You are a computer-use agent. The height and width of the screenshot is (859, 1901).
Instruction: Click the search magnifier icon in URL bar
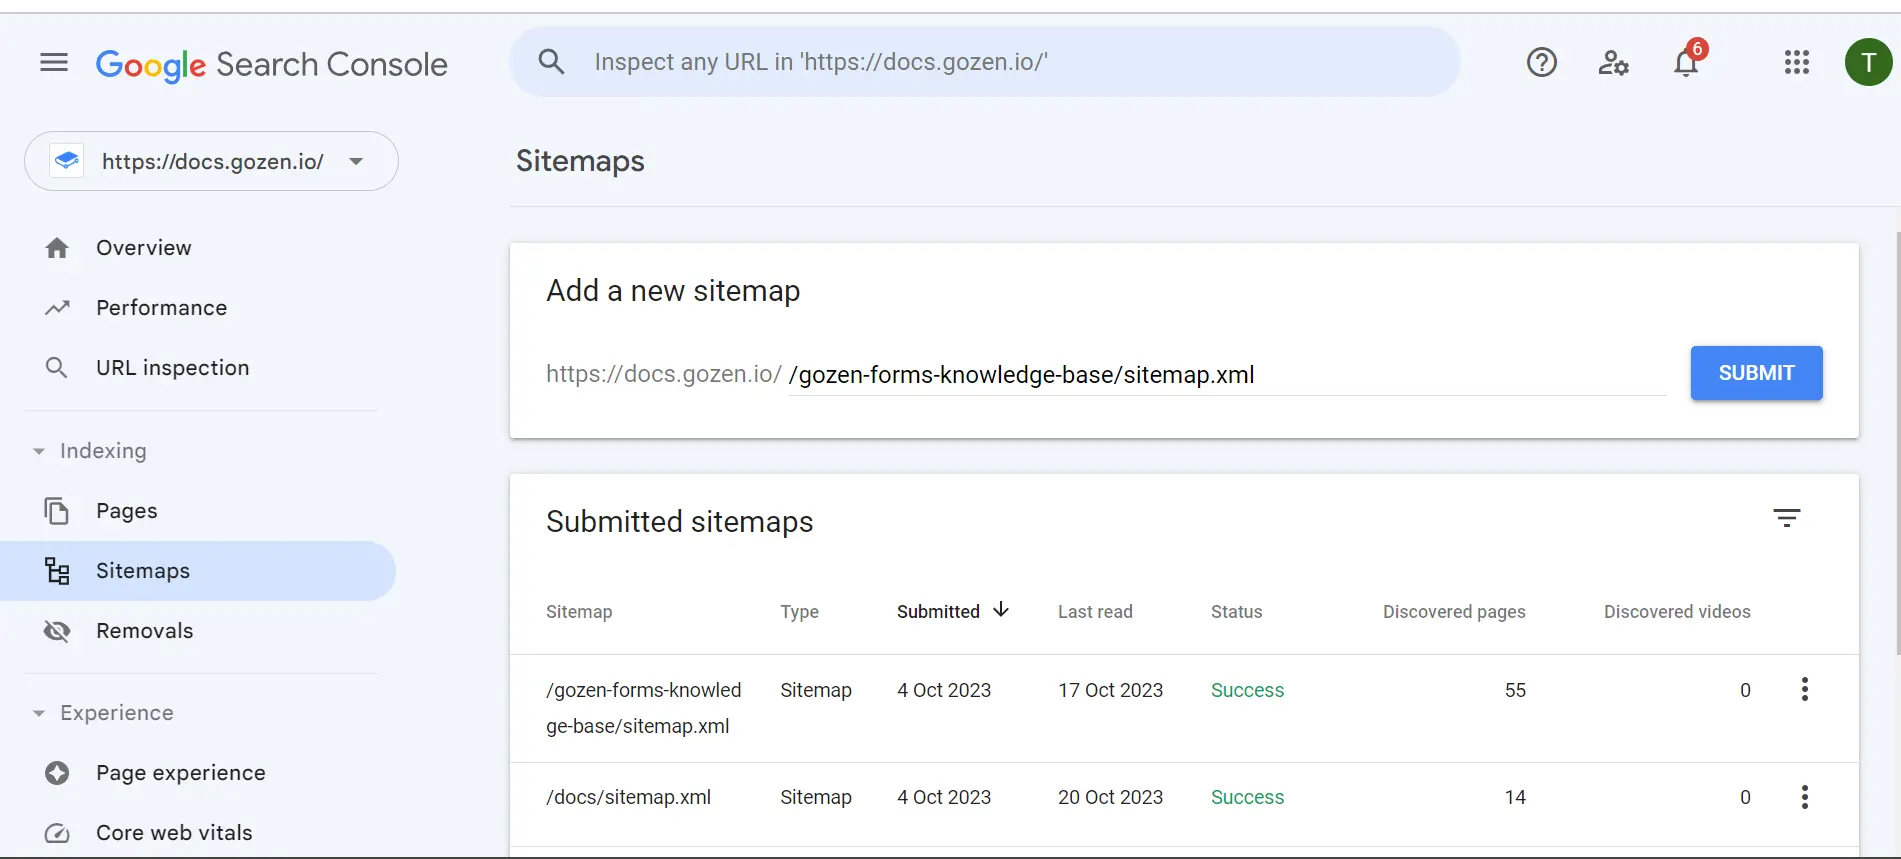point(551,62)
